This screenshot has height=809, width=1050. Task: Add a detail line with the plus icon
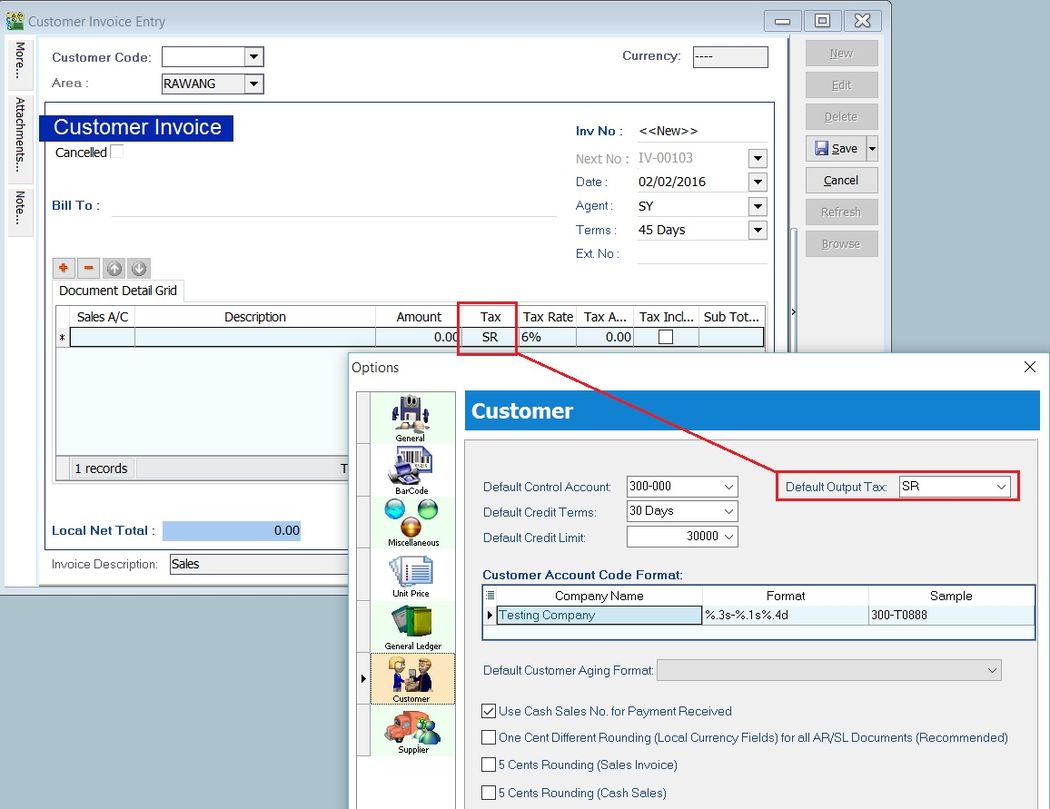[x=62, y=268]
